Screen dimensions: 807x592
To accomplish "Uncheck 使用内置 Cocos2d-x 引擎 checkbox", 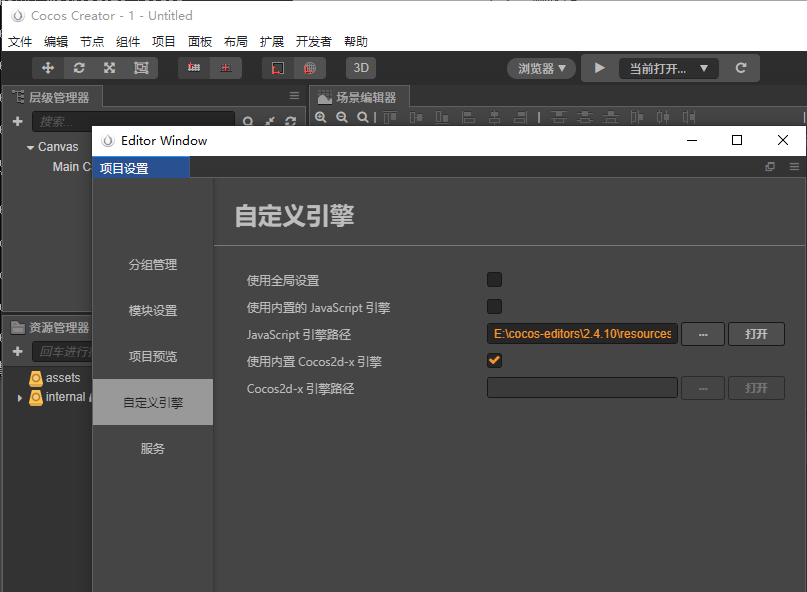I will (495, 360).
